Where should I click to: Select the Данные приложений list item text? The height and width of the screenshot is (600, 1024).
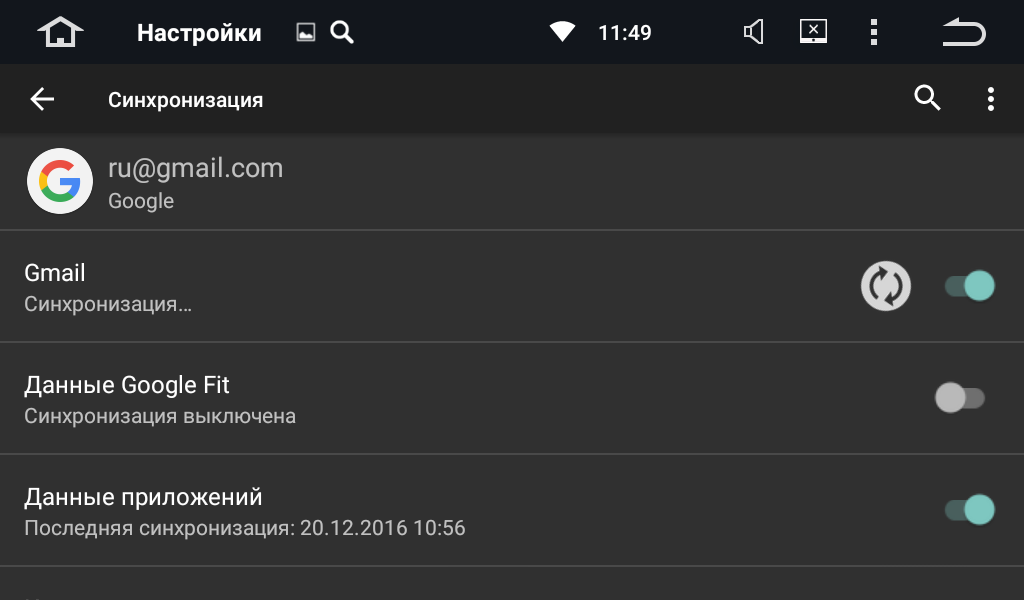[143, 497]
